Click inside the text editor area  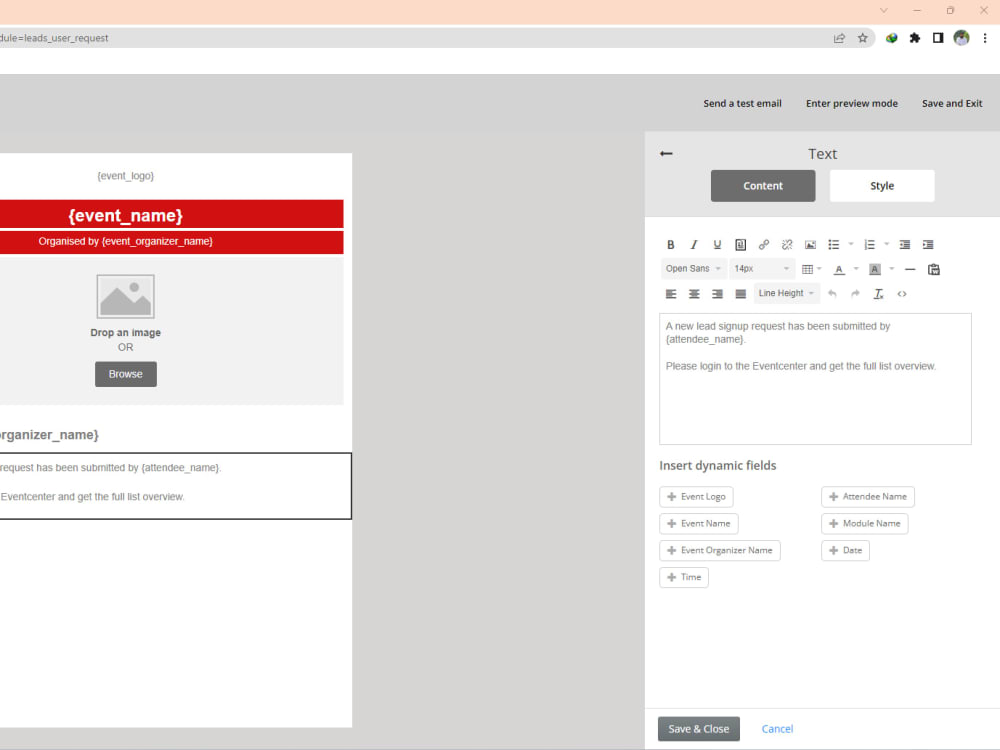pyautogui.click(x=815, y=379)
